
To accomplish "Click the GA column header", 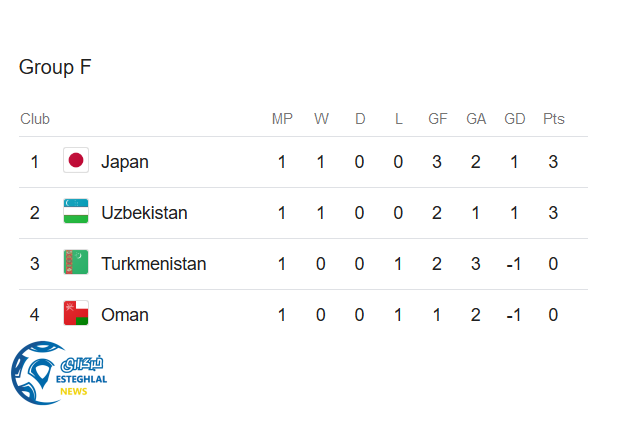I will [x=476, y=119].
